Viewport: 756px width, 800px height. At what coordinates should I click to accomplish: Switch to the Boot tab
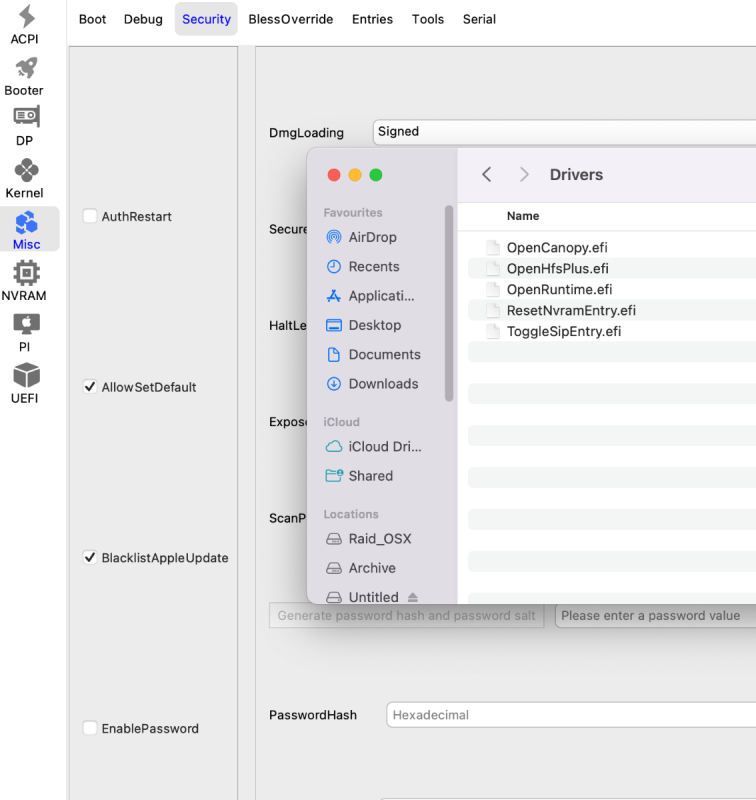click(x=92, y=19)
